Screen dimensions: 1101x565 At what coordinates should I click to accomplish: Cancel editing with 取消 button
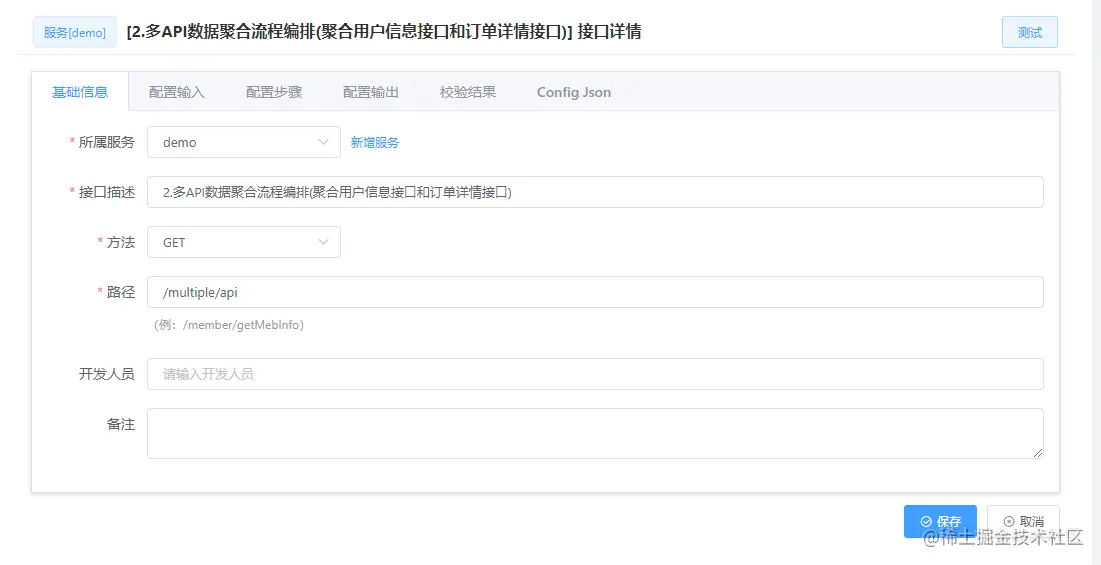pyautogui.click(x=1023, y=521)
